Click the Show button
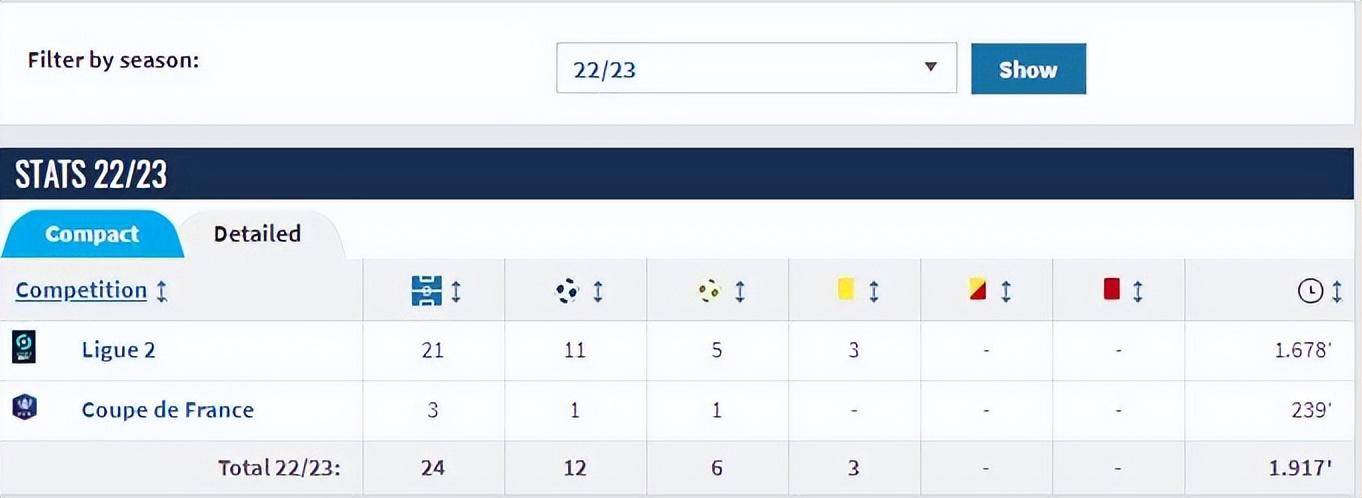The width and height of the screenshot is (1362, 498). [1028, 69]
